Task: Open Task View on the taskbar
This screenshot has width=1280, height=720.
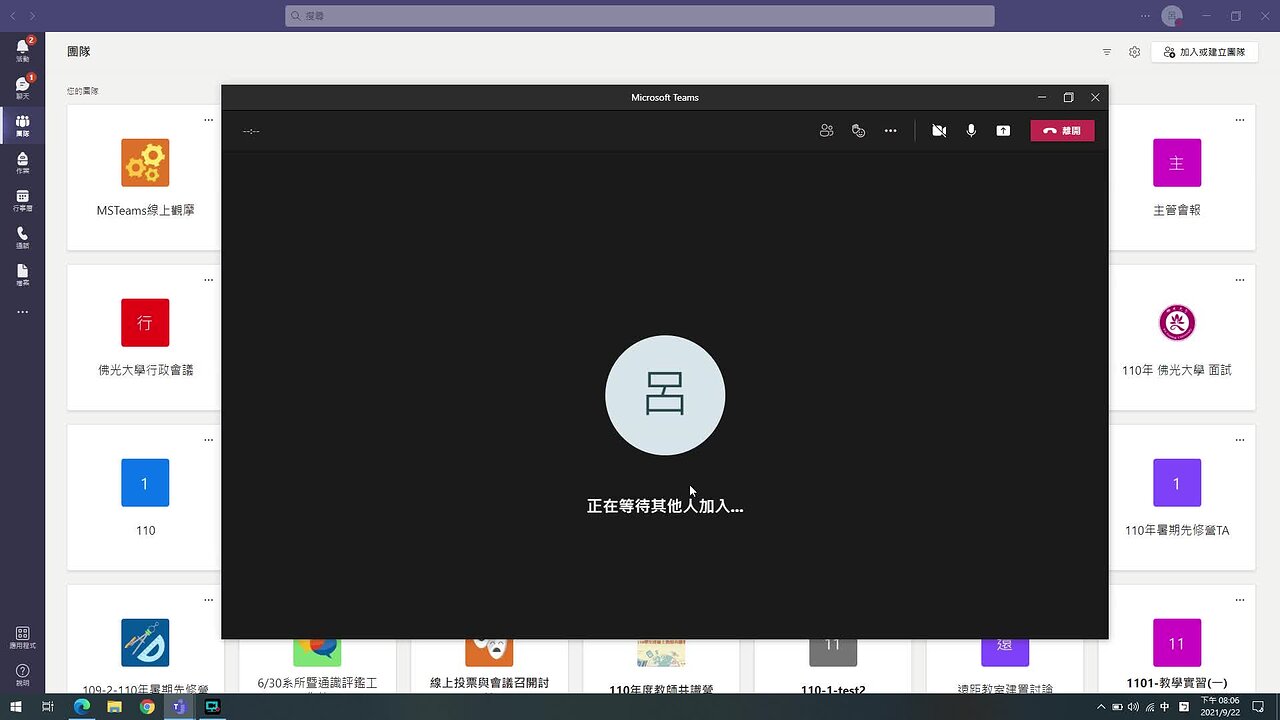Action: point(47,707)
